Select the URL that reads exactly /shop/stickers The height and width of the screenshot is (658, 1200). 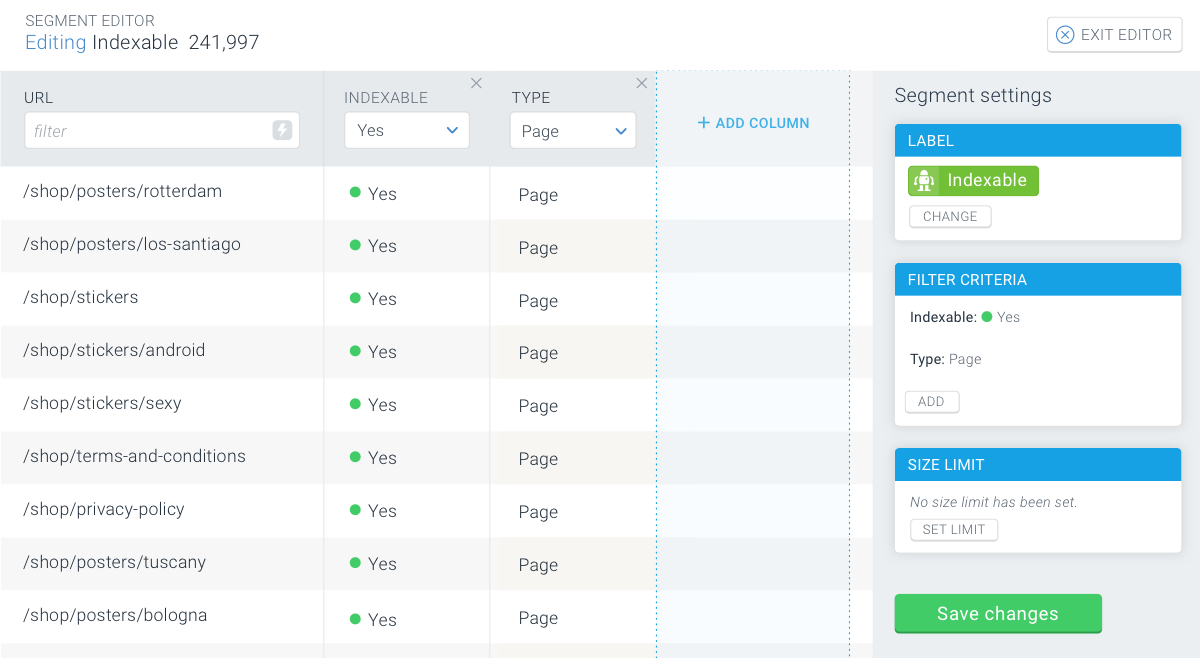pyautogui.click(x=81, y=297)
